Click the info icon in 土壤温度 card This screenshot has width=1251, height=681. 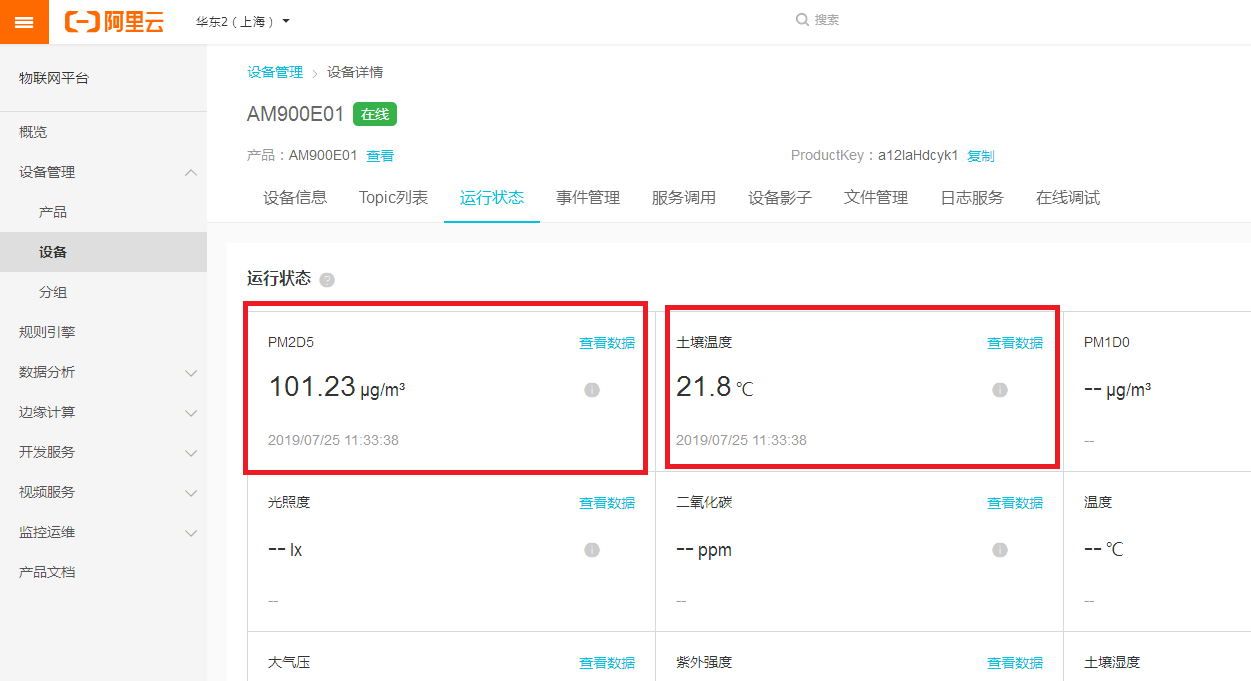[x=1000, y=390]
